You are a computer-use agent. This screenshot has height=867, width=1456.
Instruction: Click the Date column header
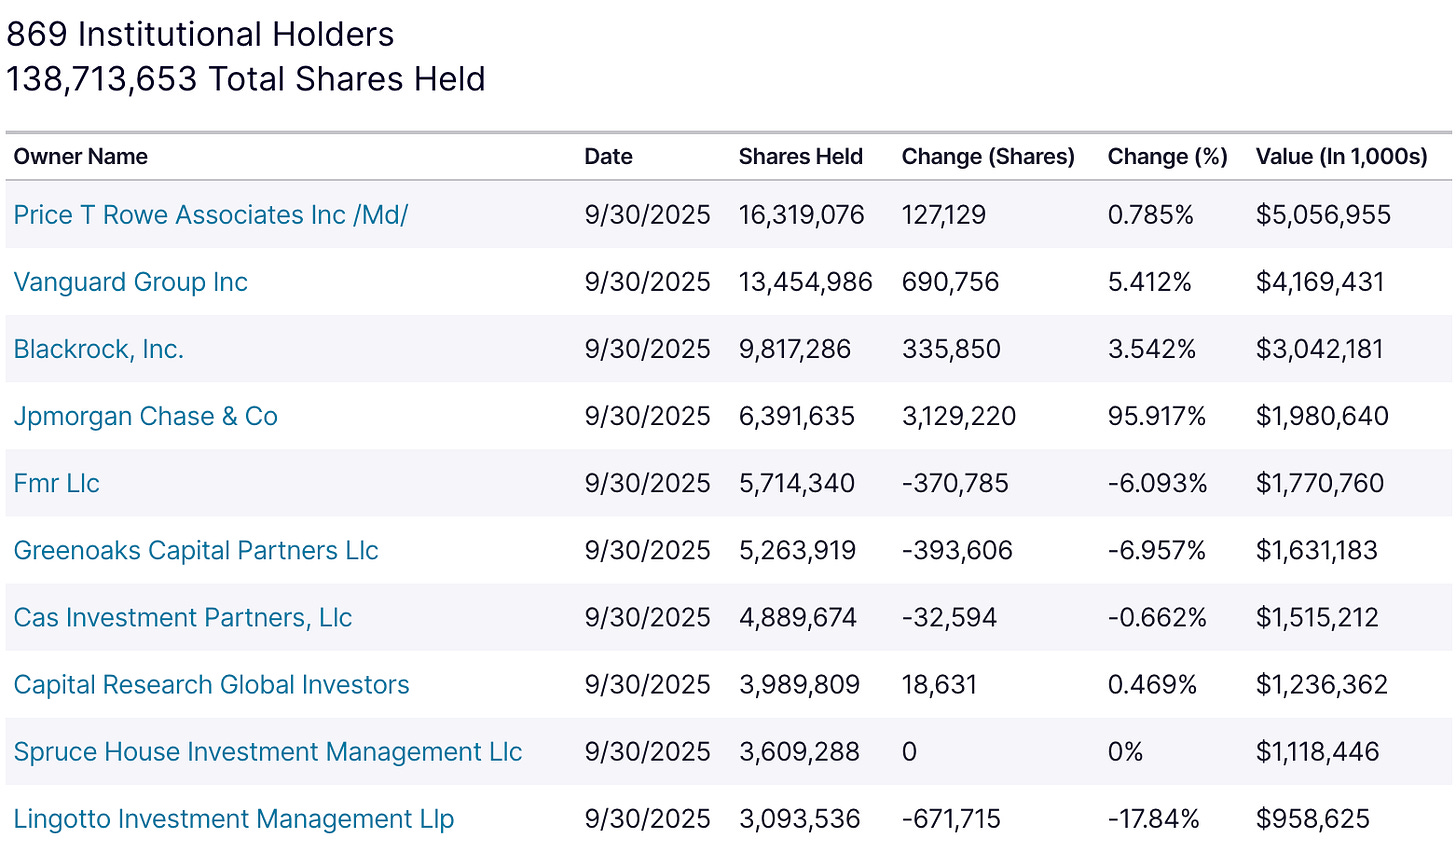point(608,156)
